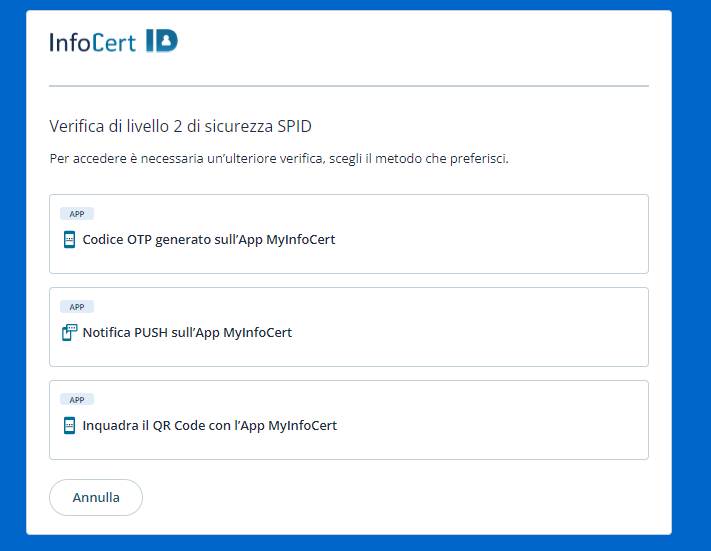Click the phone icon beside Inquadra il QR Code
This screenshot has height=551, width=711.
[69, 425]
